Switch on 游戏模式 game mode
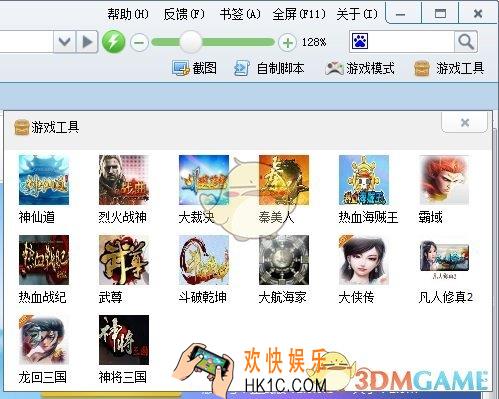499x399 pixels. [x=360, y=68]
